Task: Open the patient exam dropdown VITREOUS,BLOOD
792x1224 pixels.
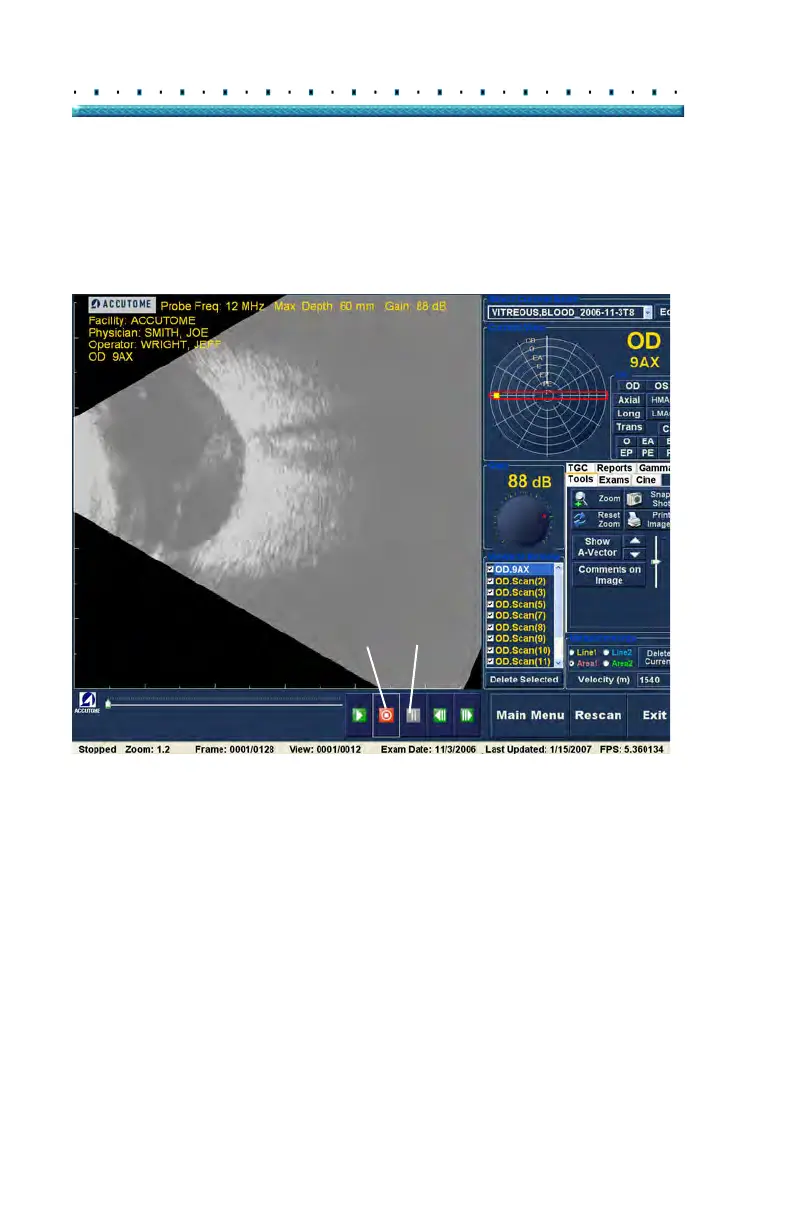Action: point(569,312)
